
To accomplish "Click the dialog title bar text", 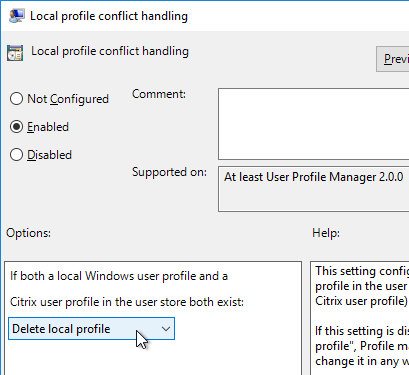I will pyautogui.click(x=109, y=16).
